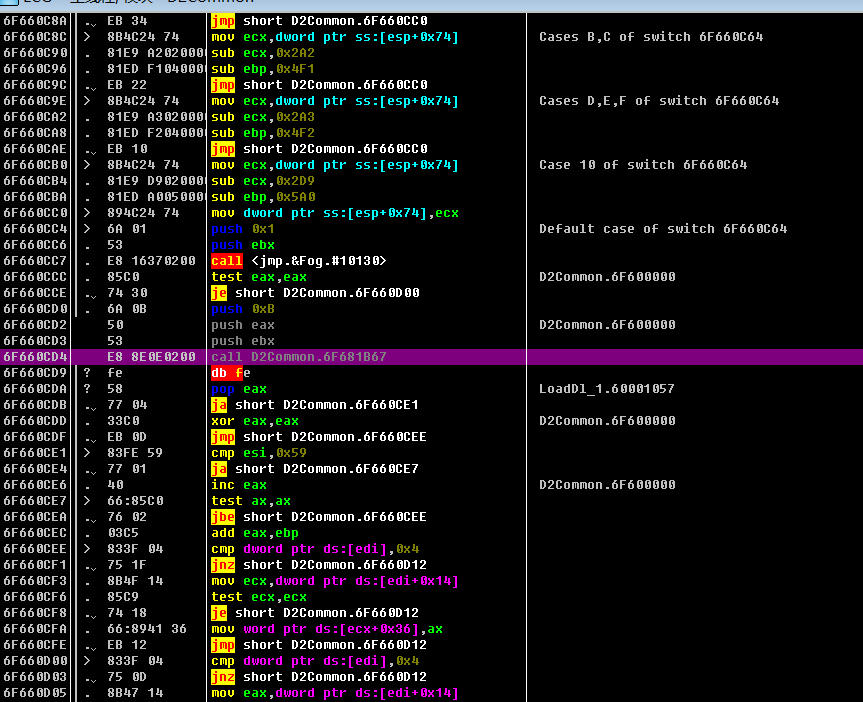Click address 6F660CC7
This screenshot has width=863, height=702.
35,261
